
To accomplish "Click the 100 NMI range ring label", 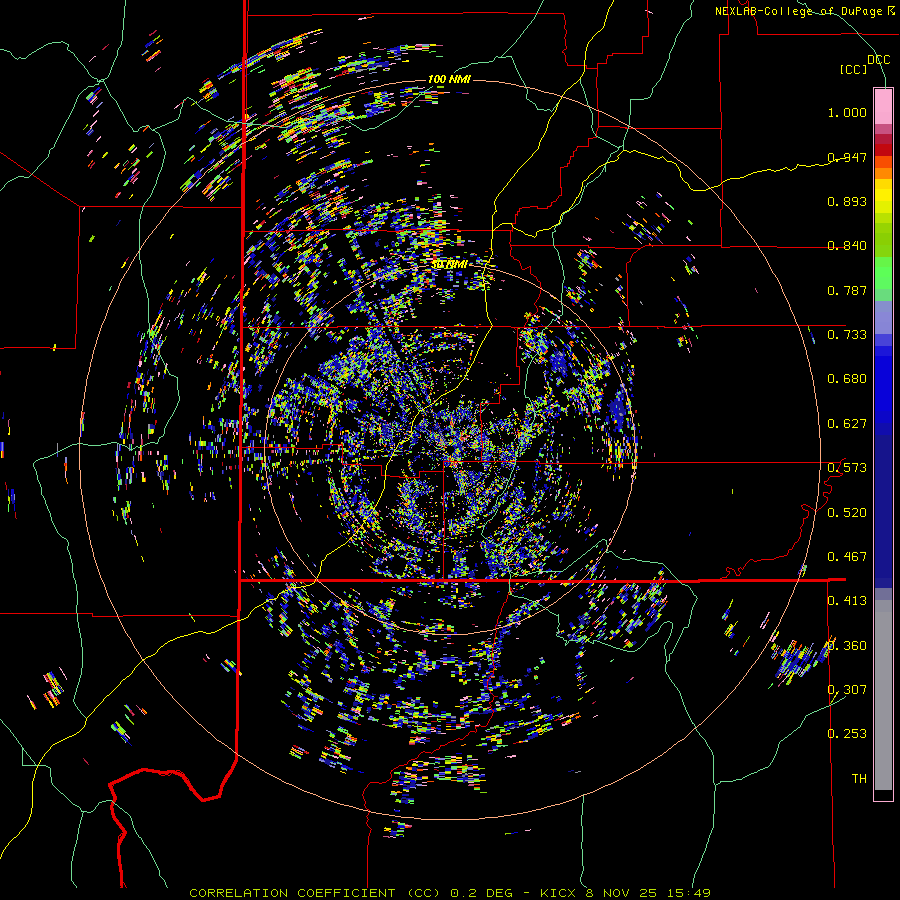I will click(449, 79).
